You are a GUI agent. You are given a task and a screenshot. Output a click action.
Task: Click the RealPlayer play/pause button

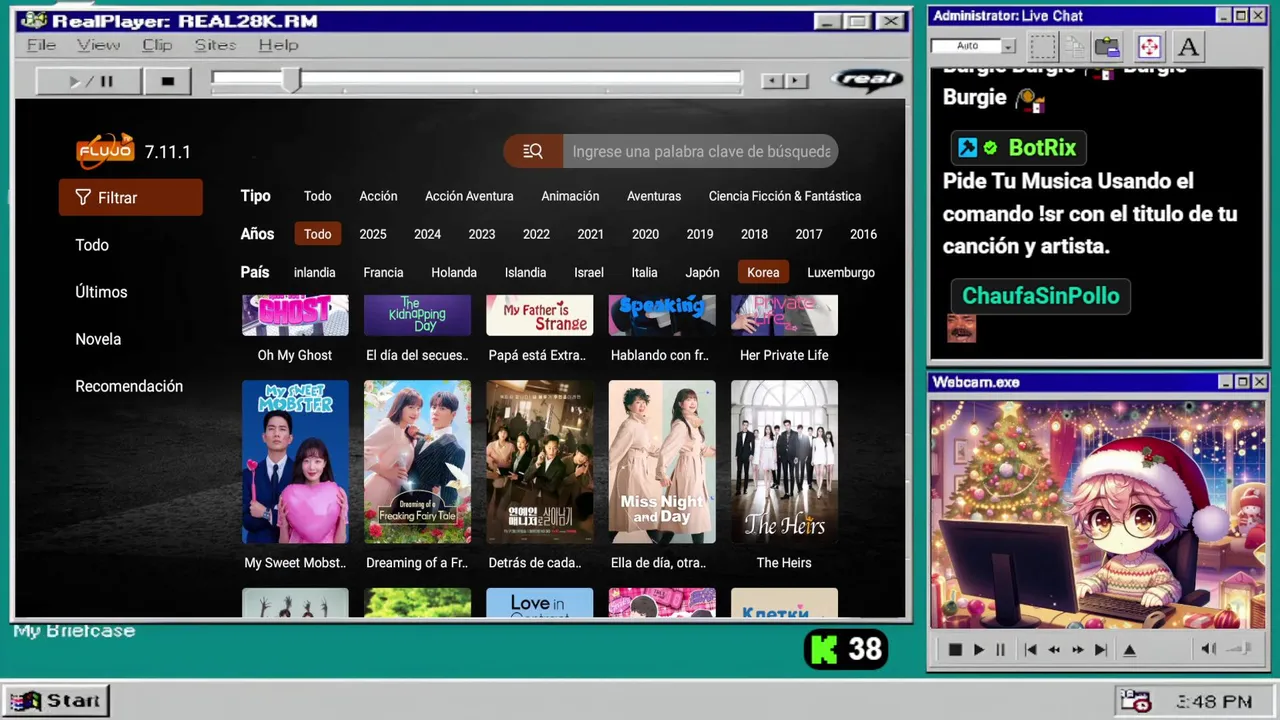[x=89, y=81]
